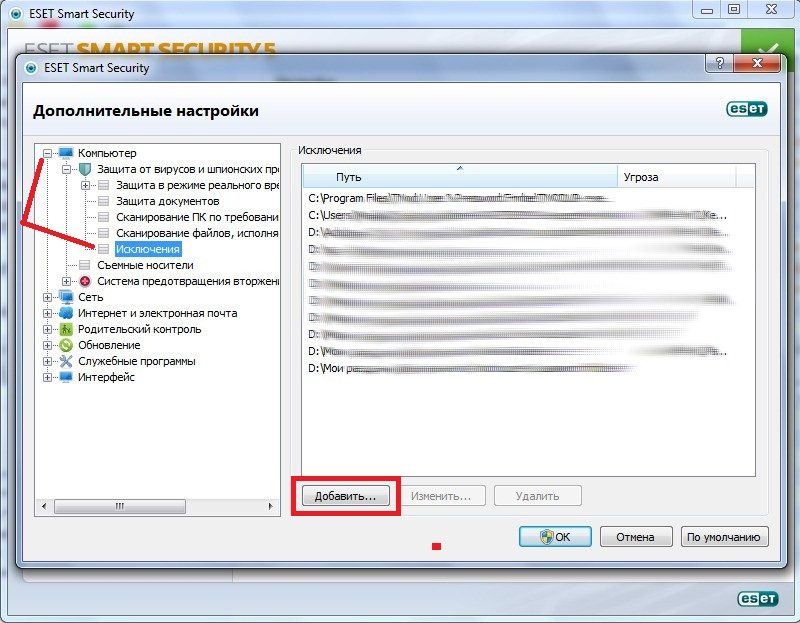Expand the Обновление tree node
Image resolution: width=800 pixels, height=623 pixels.
(47, 345)
